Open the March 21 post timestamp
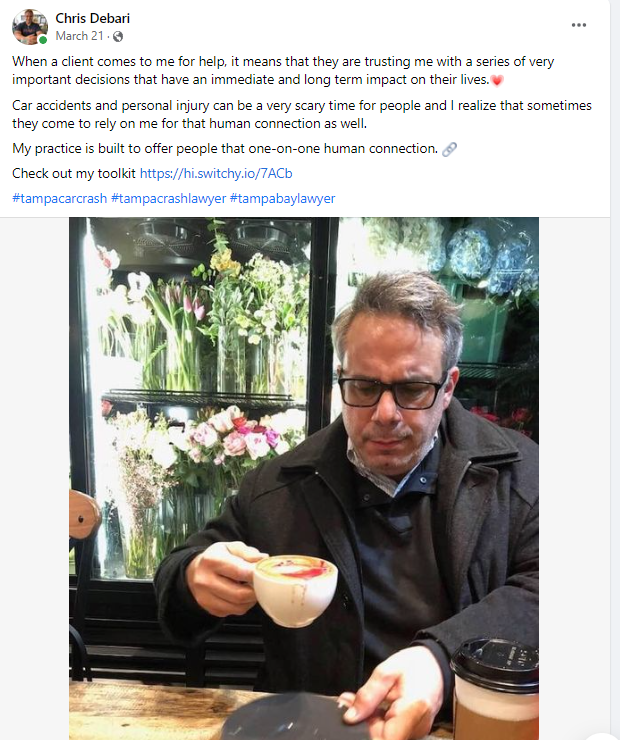Screen dimensions: 620x740 tap(79, 36)
